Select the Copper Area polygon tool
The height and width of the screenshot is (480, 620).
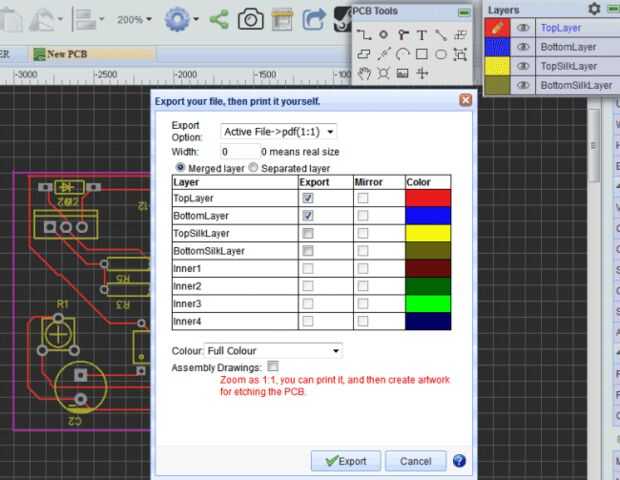point(364,54)
